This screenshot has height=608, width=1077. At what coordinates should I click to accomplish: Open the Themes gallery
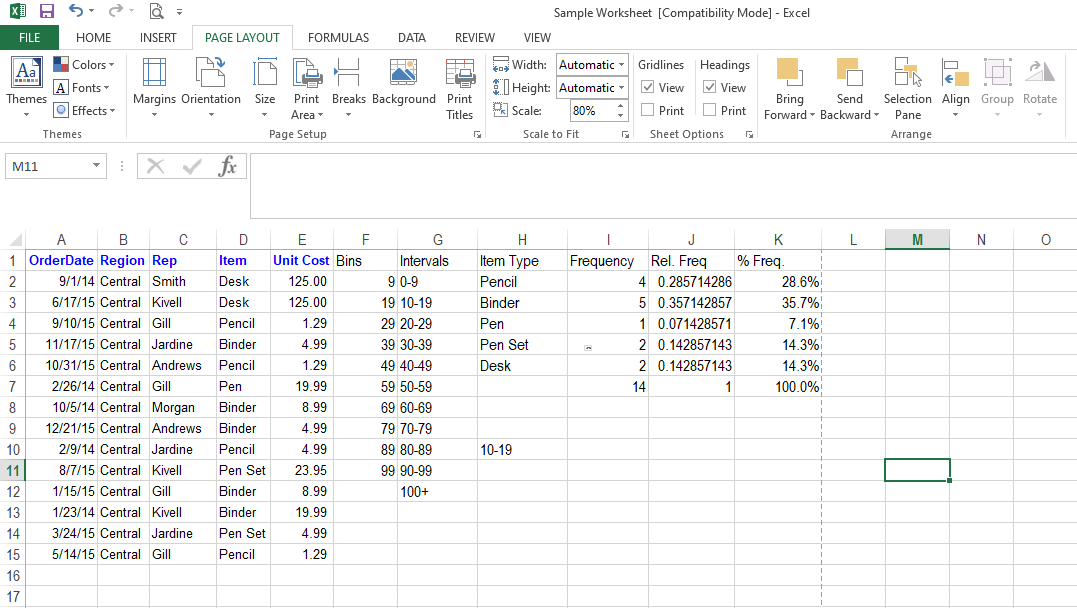click(x=26, y=86)
